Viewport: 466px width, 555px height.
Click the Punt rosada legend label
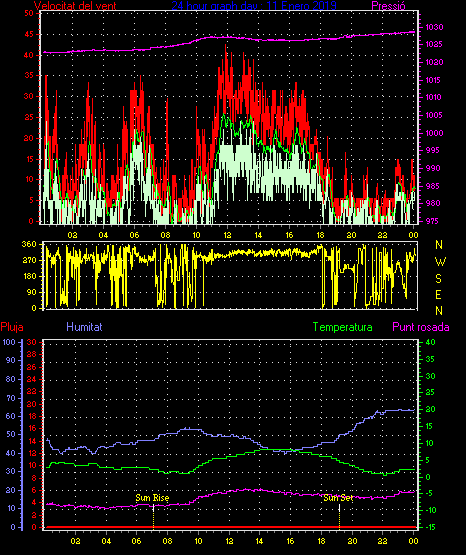pyautogui.click(x=421, y=327)
